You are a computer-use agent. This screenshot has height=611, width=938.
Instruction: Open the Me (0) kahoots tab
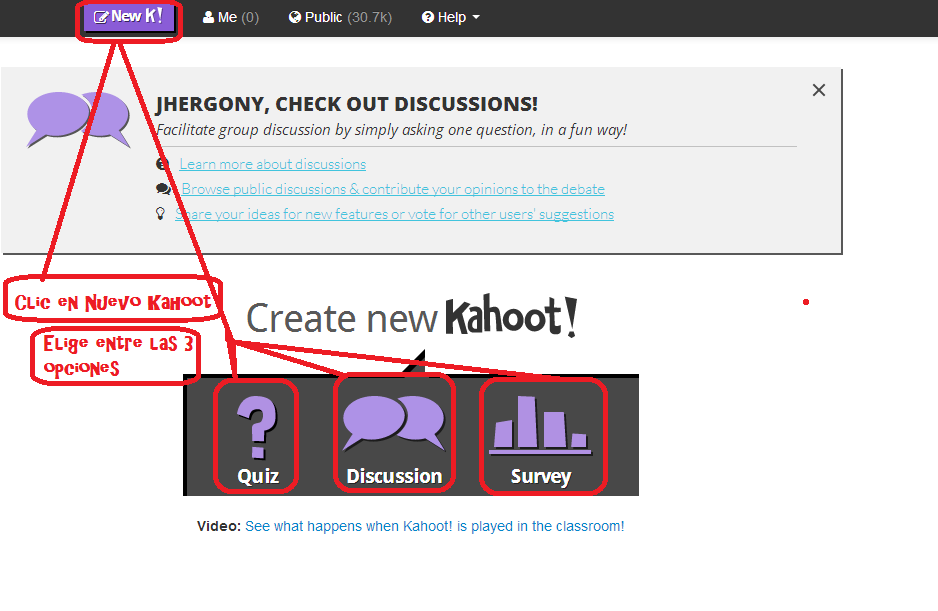coord(230,17)
